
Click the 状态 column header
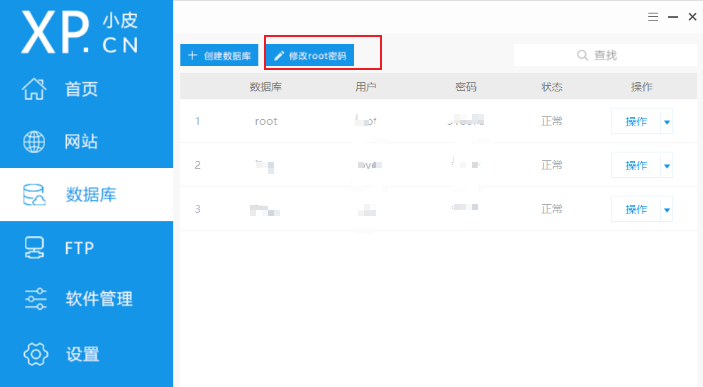click(552, 87)
